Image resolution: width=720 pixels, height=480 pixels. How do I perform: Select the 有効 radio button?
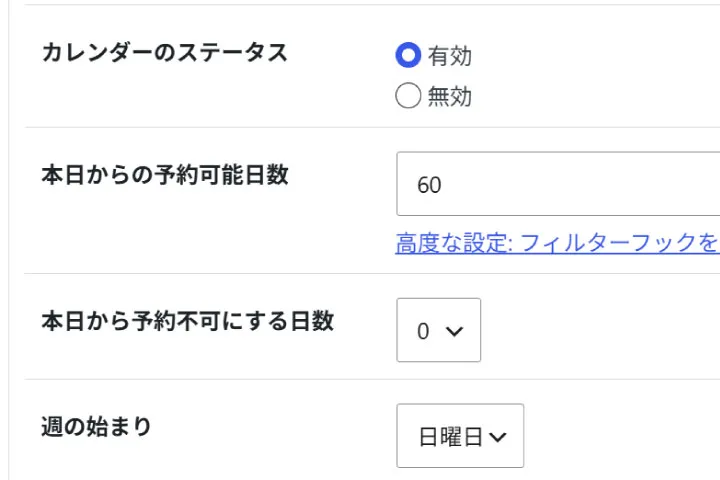408,55
